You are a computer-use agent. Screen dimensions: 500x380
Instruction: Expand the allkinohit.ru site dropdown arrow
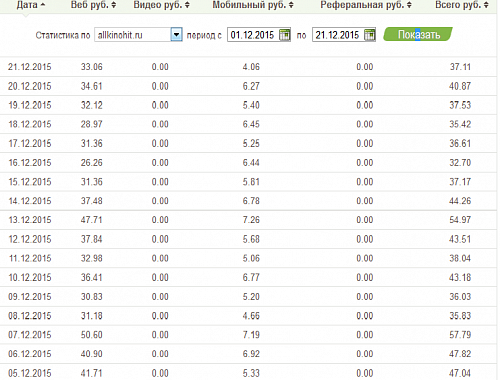click(176, 35)
